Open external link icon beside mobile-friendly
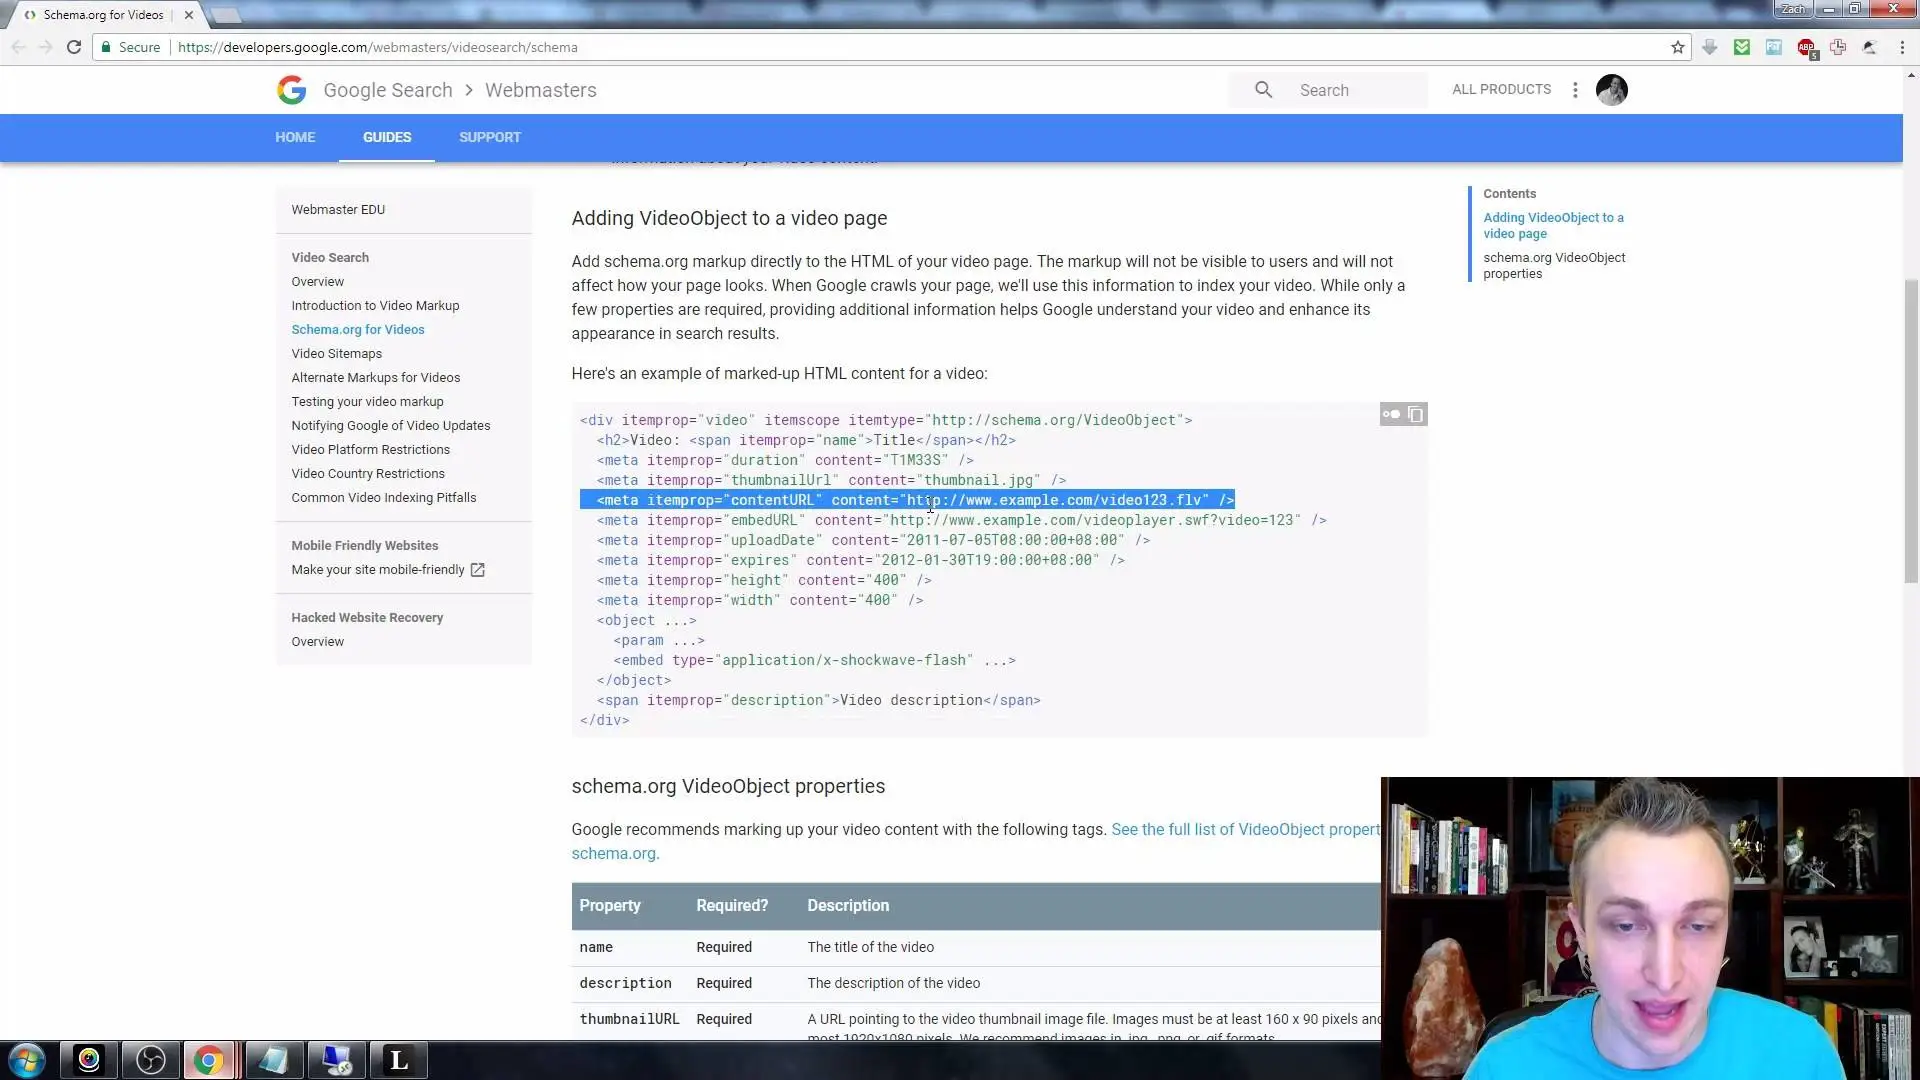 coord(478,570)
